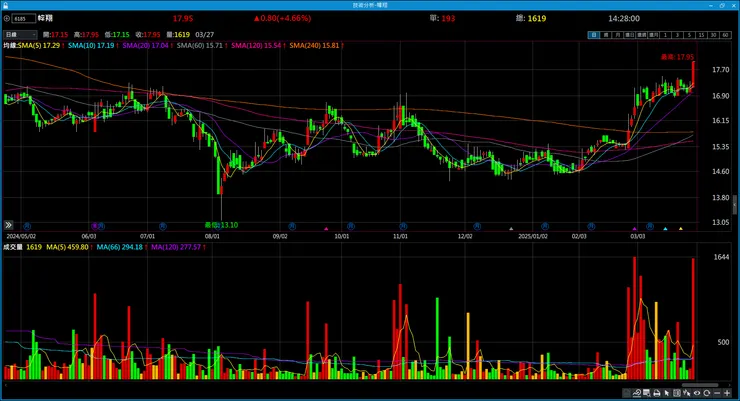
Task: Select the adjusted daily period button
Action: pyautogui.click(x=630, y=35)
